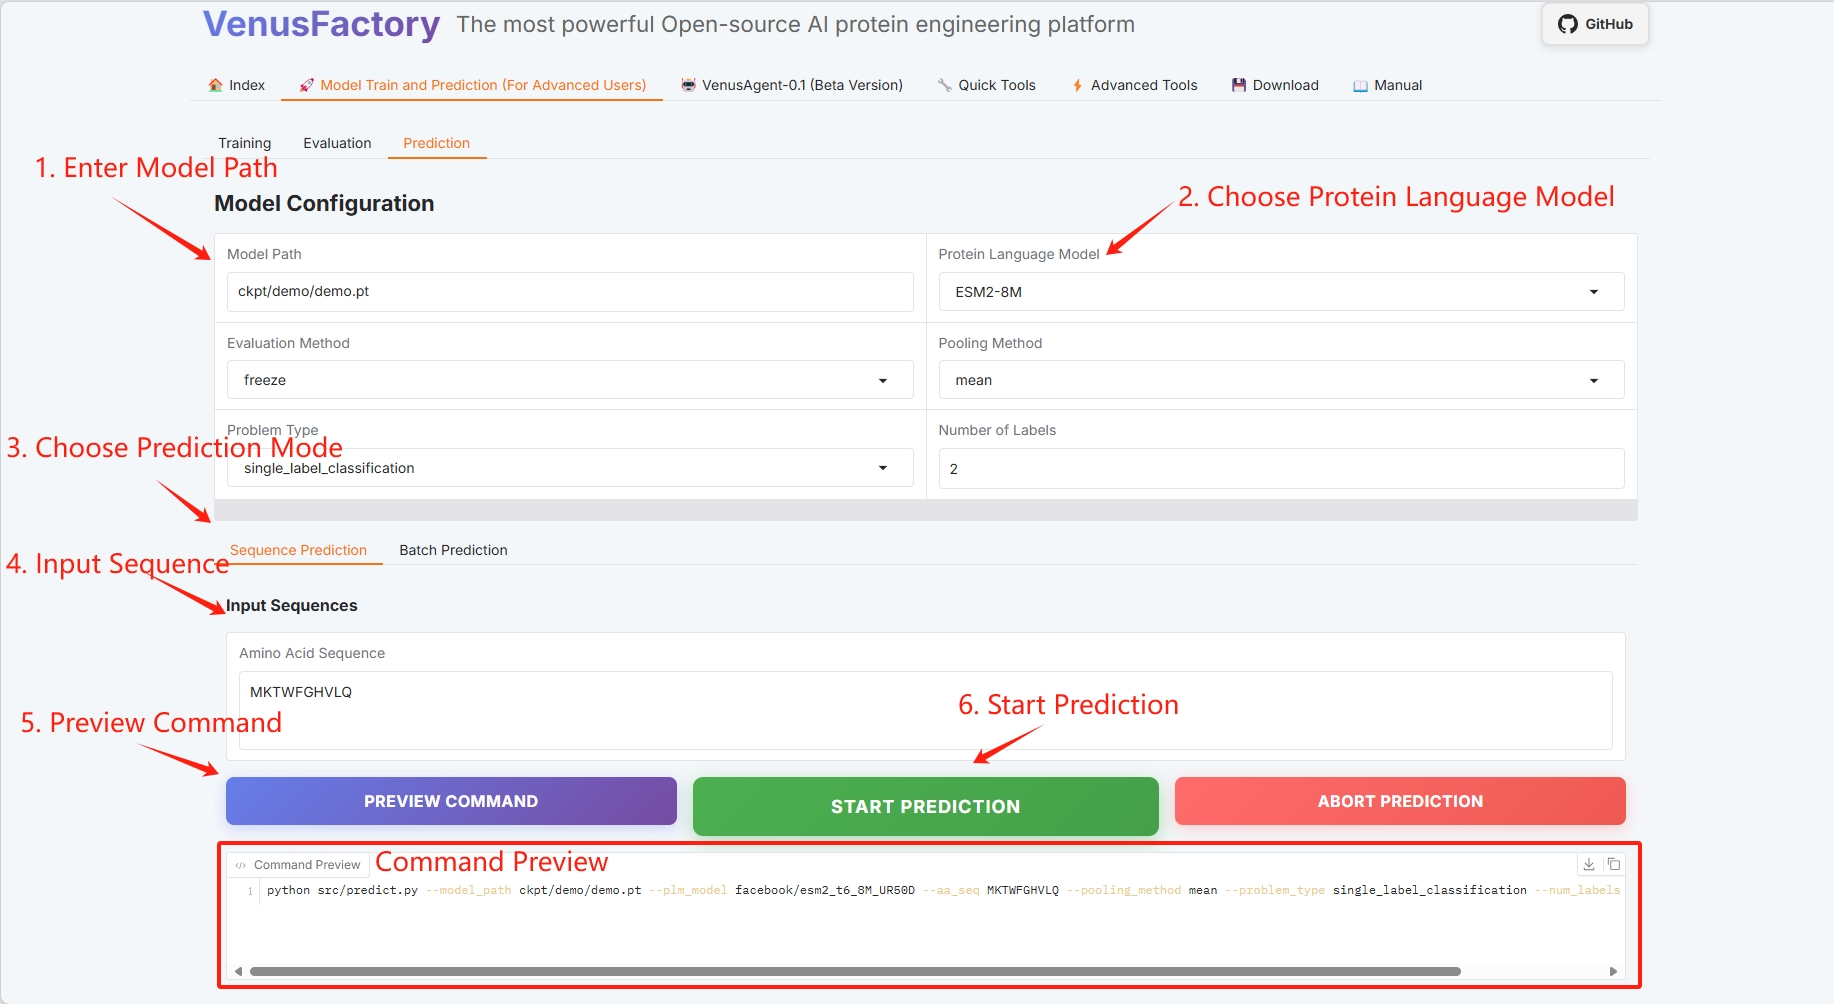Viewport: 1834px width, 1004px height.
Task: Click the download icon in Command Preview
Action: pyautogui.click(x=1589, y=864)
